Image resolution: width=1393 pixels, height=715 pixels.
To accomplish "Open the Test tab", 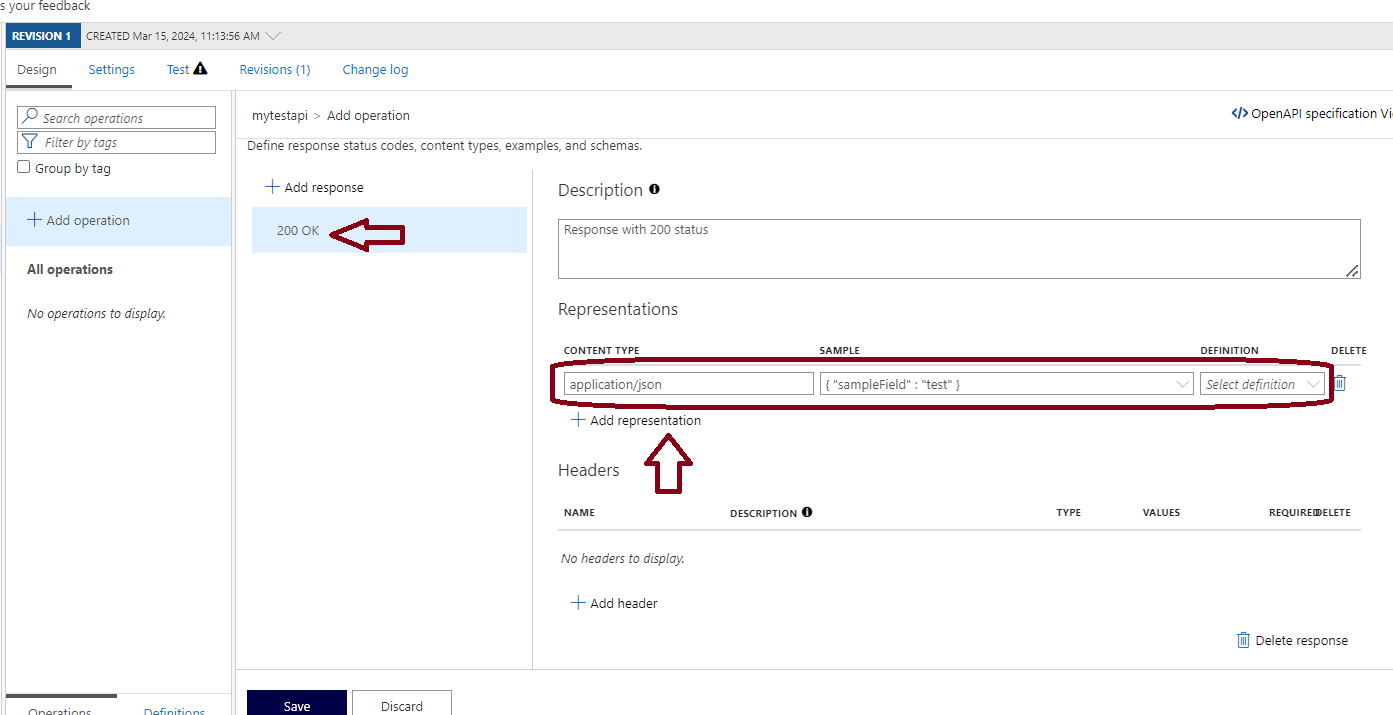I will 178,69.
